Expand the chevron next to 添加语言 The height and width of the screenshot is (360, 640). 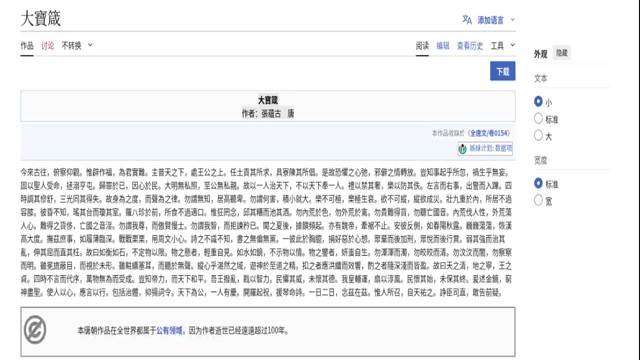coord(513,19)
